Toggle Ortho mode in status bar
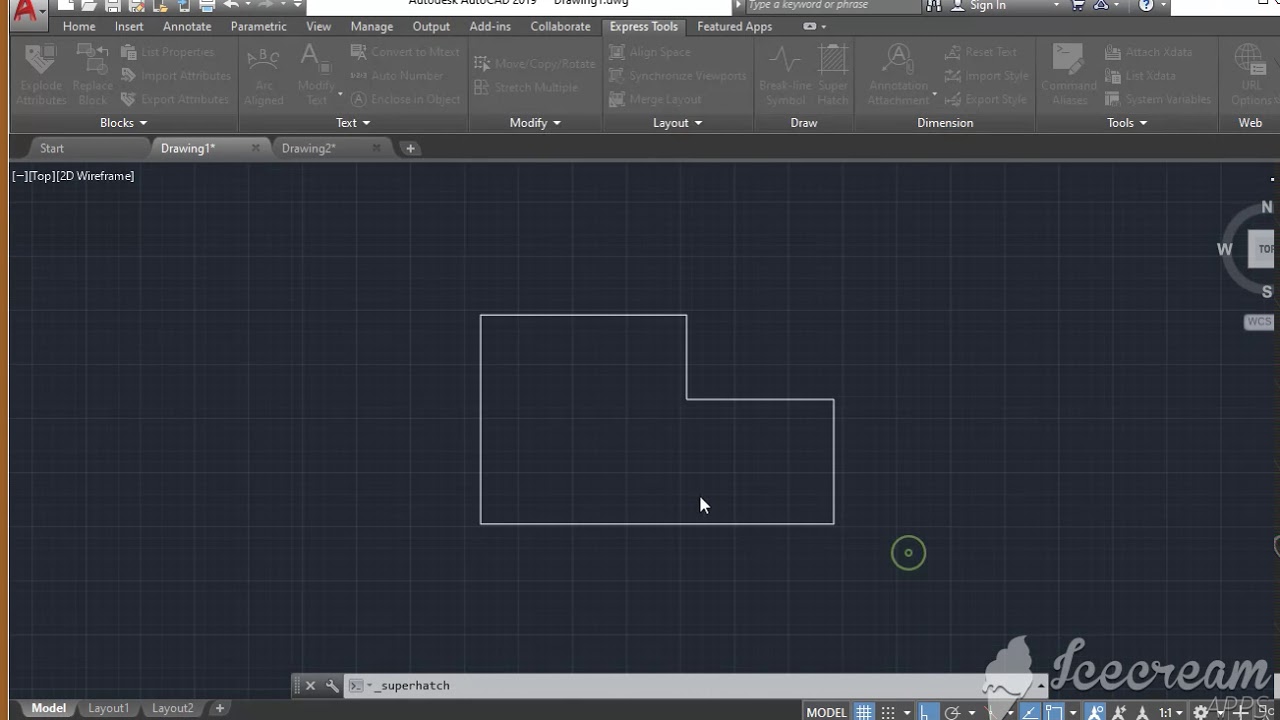The image size is (1280, 720). 928,712
